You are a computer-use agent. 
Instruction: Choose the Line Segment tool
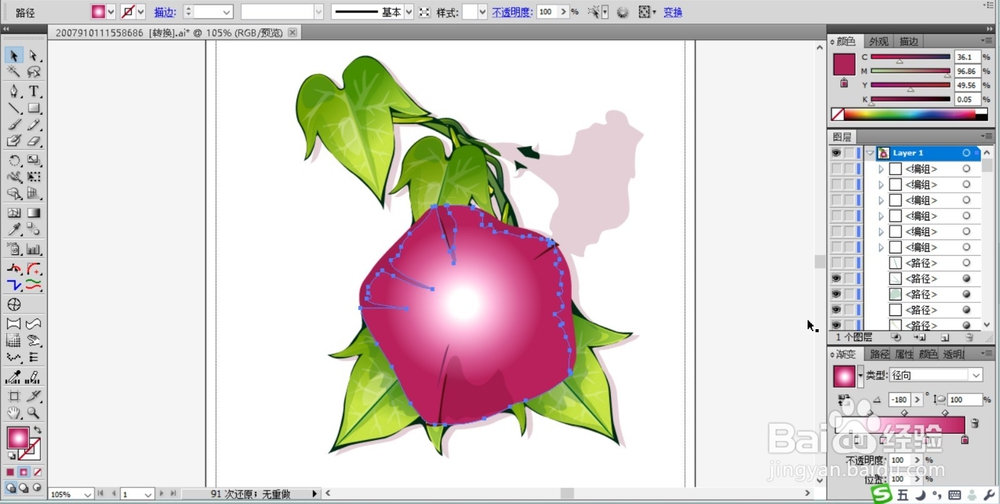(x=14, y=108)
